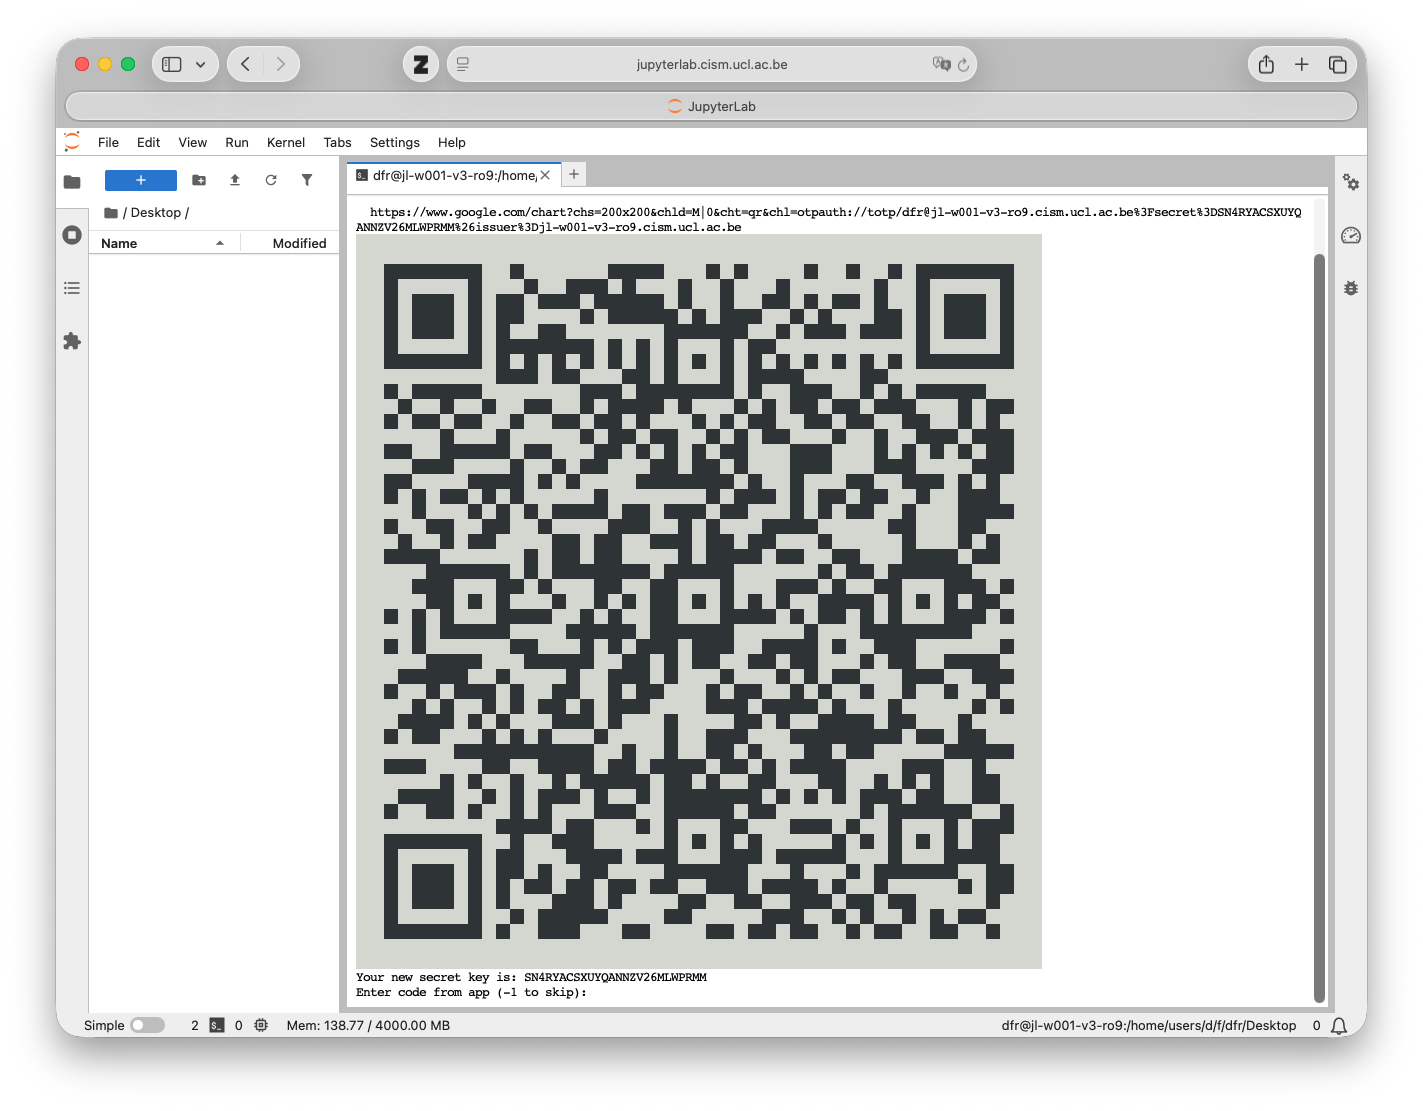Select the JupyterLab Safari tab
This screenshot has height=1111, width=1423.
tap(711, 106)
